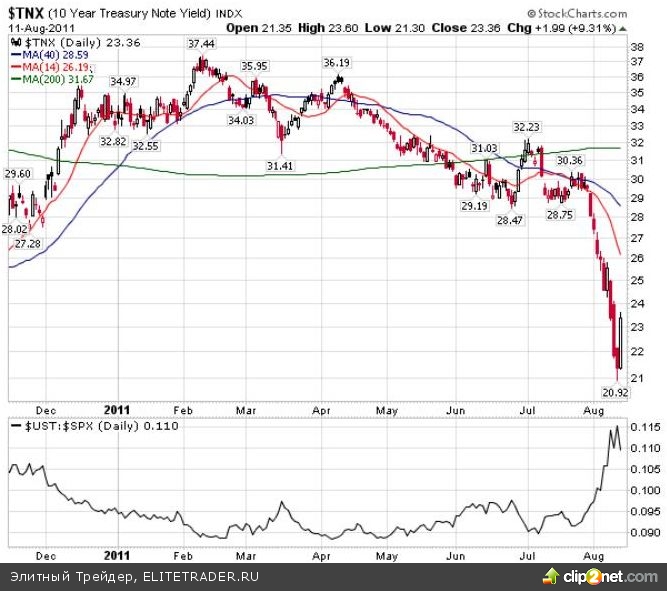Click the clip2net logo icon

tap(551, 576)
